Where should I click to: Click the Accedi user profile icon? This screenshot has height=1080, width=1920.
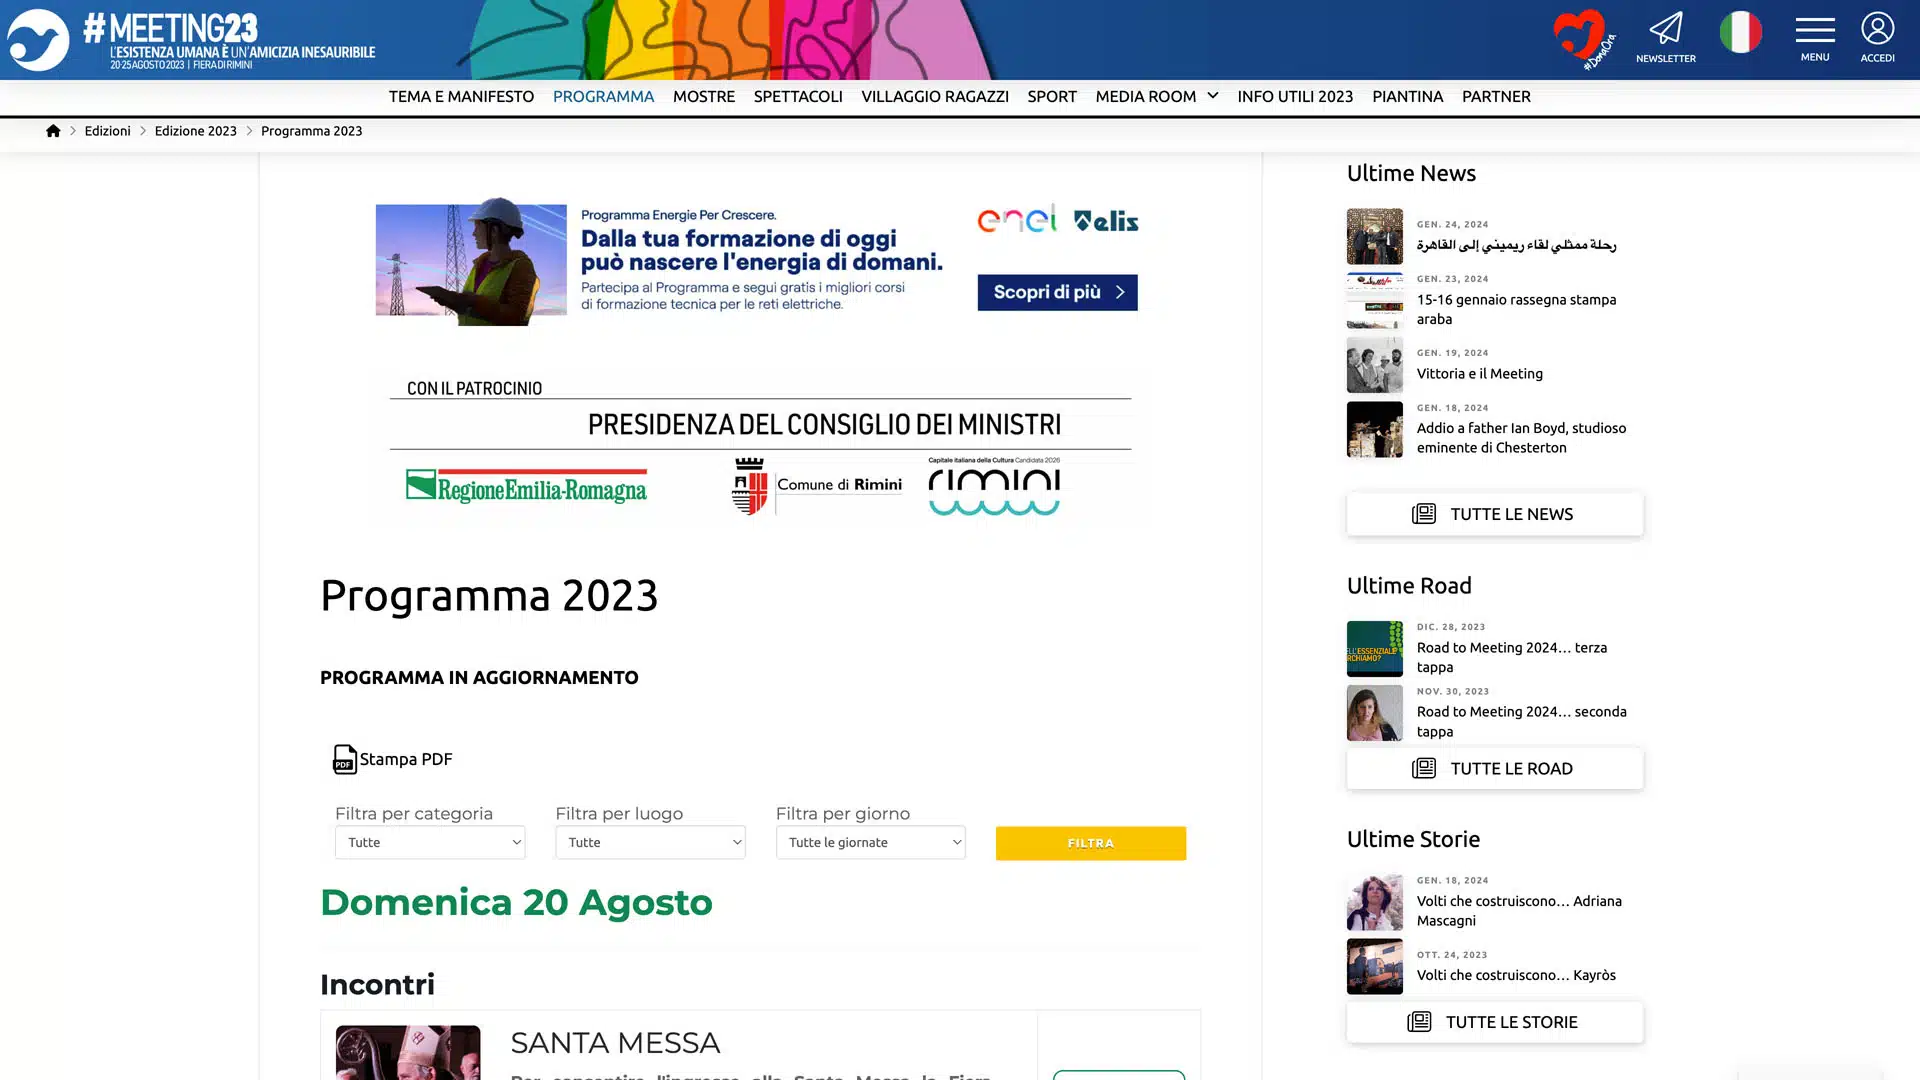click(1877, 38)
